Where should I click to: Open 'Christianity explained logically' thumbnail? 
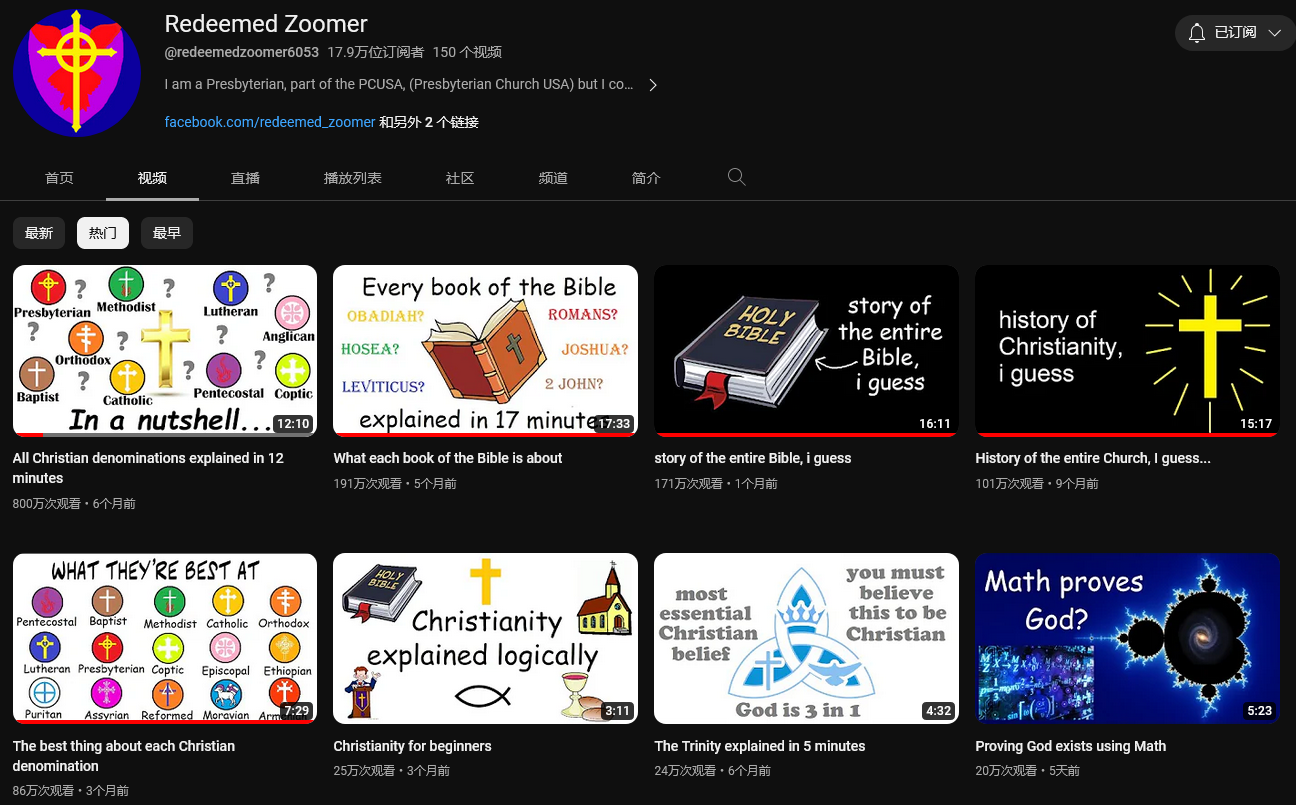(x=485, y=639)
